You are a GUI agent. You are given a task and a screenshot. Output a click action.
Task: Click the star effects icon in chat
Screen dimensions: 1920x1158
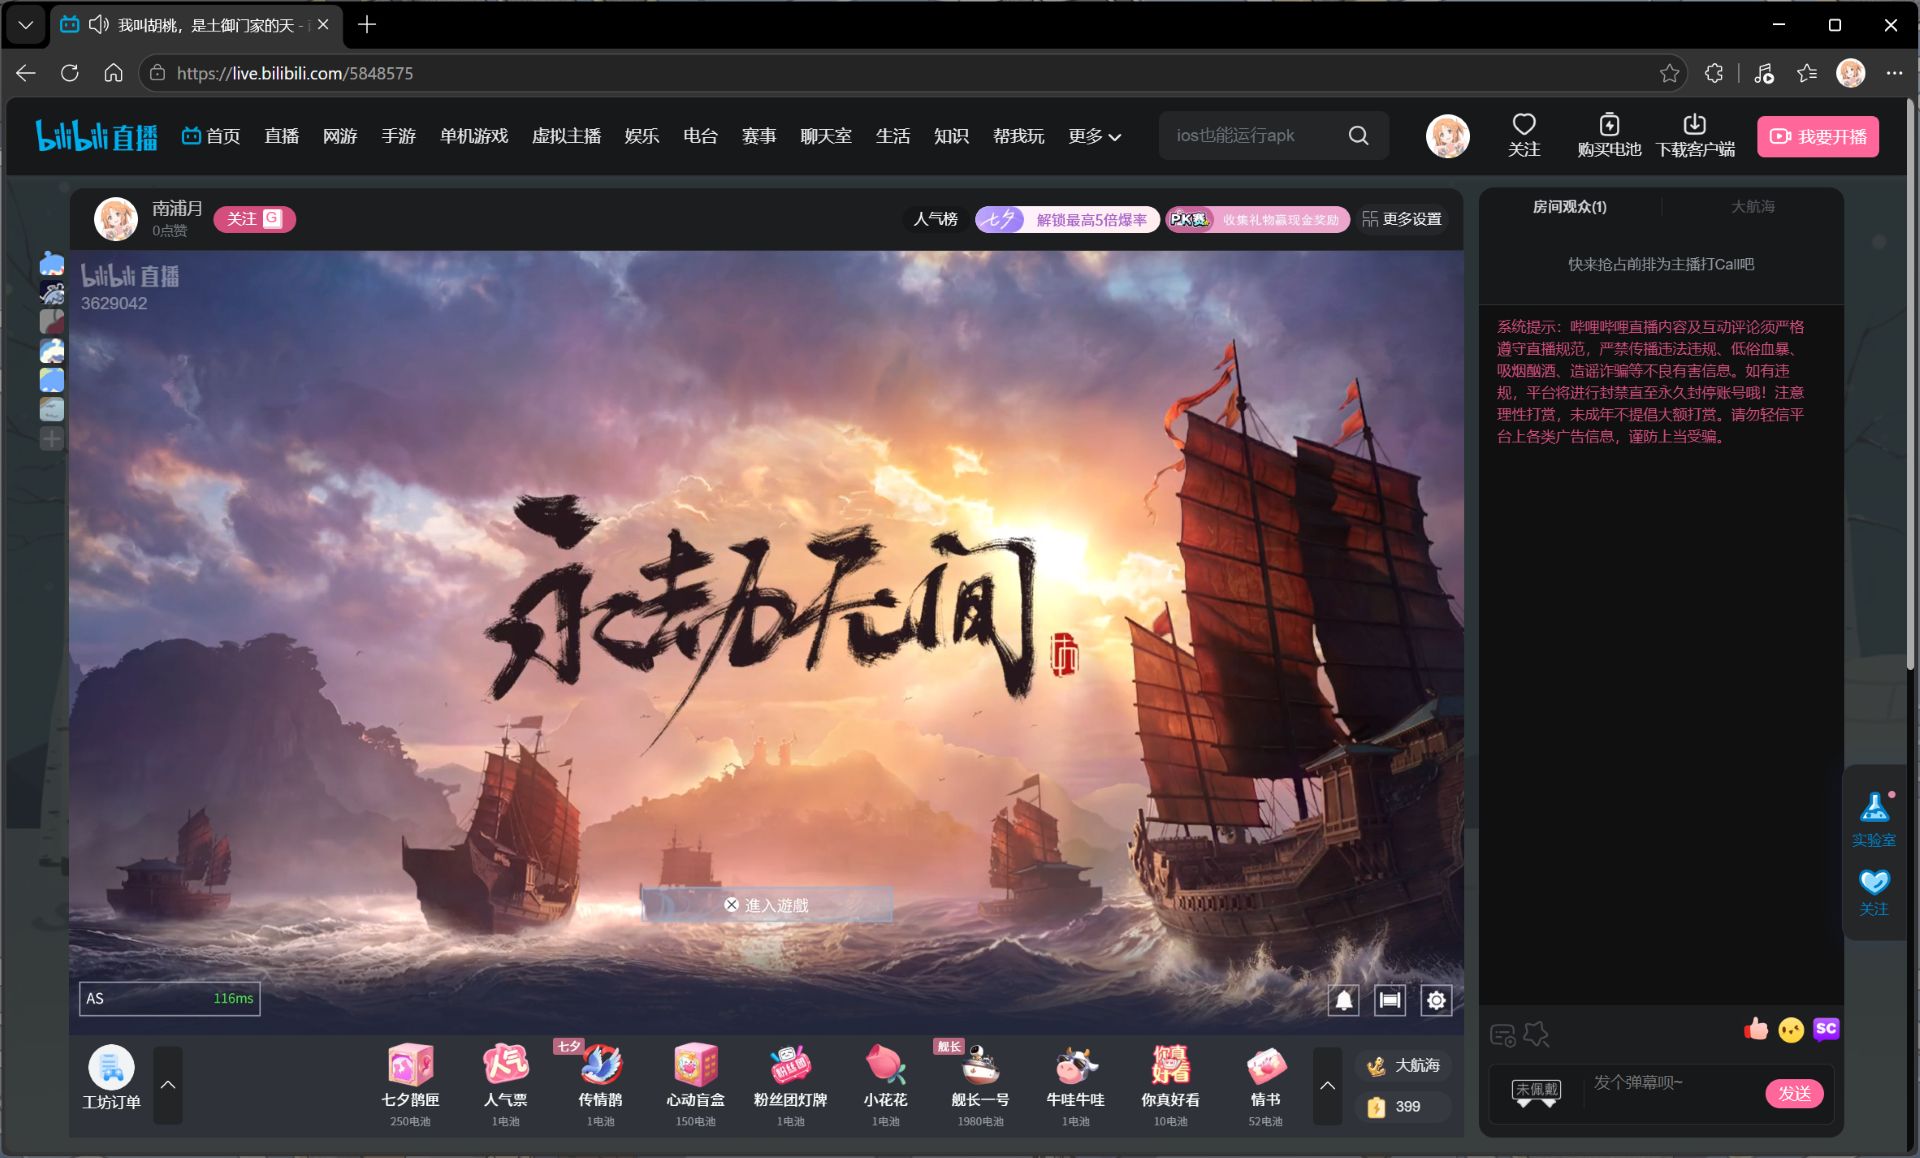(x=1537, y=1034)
